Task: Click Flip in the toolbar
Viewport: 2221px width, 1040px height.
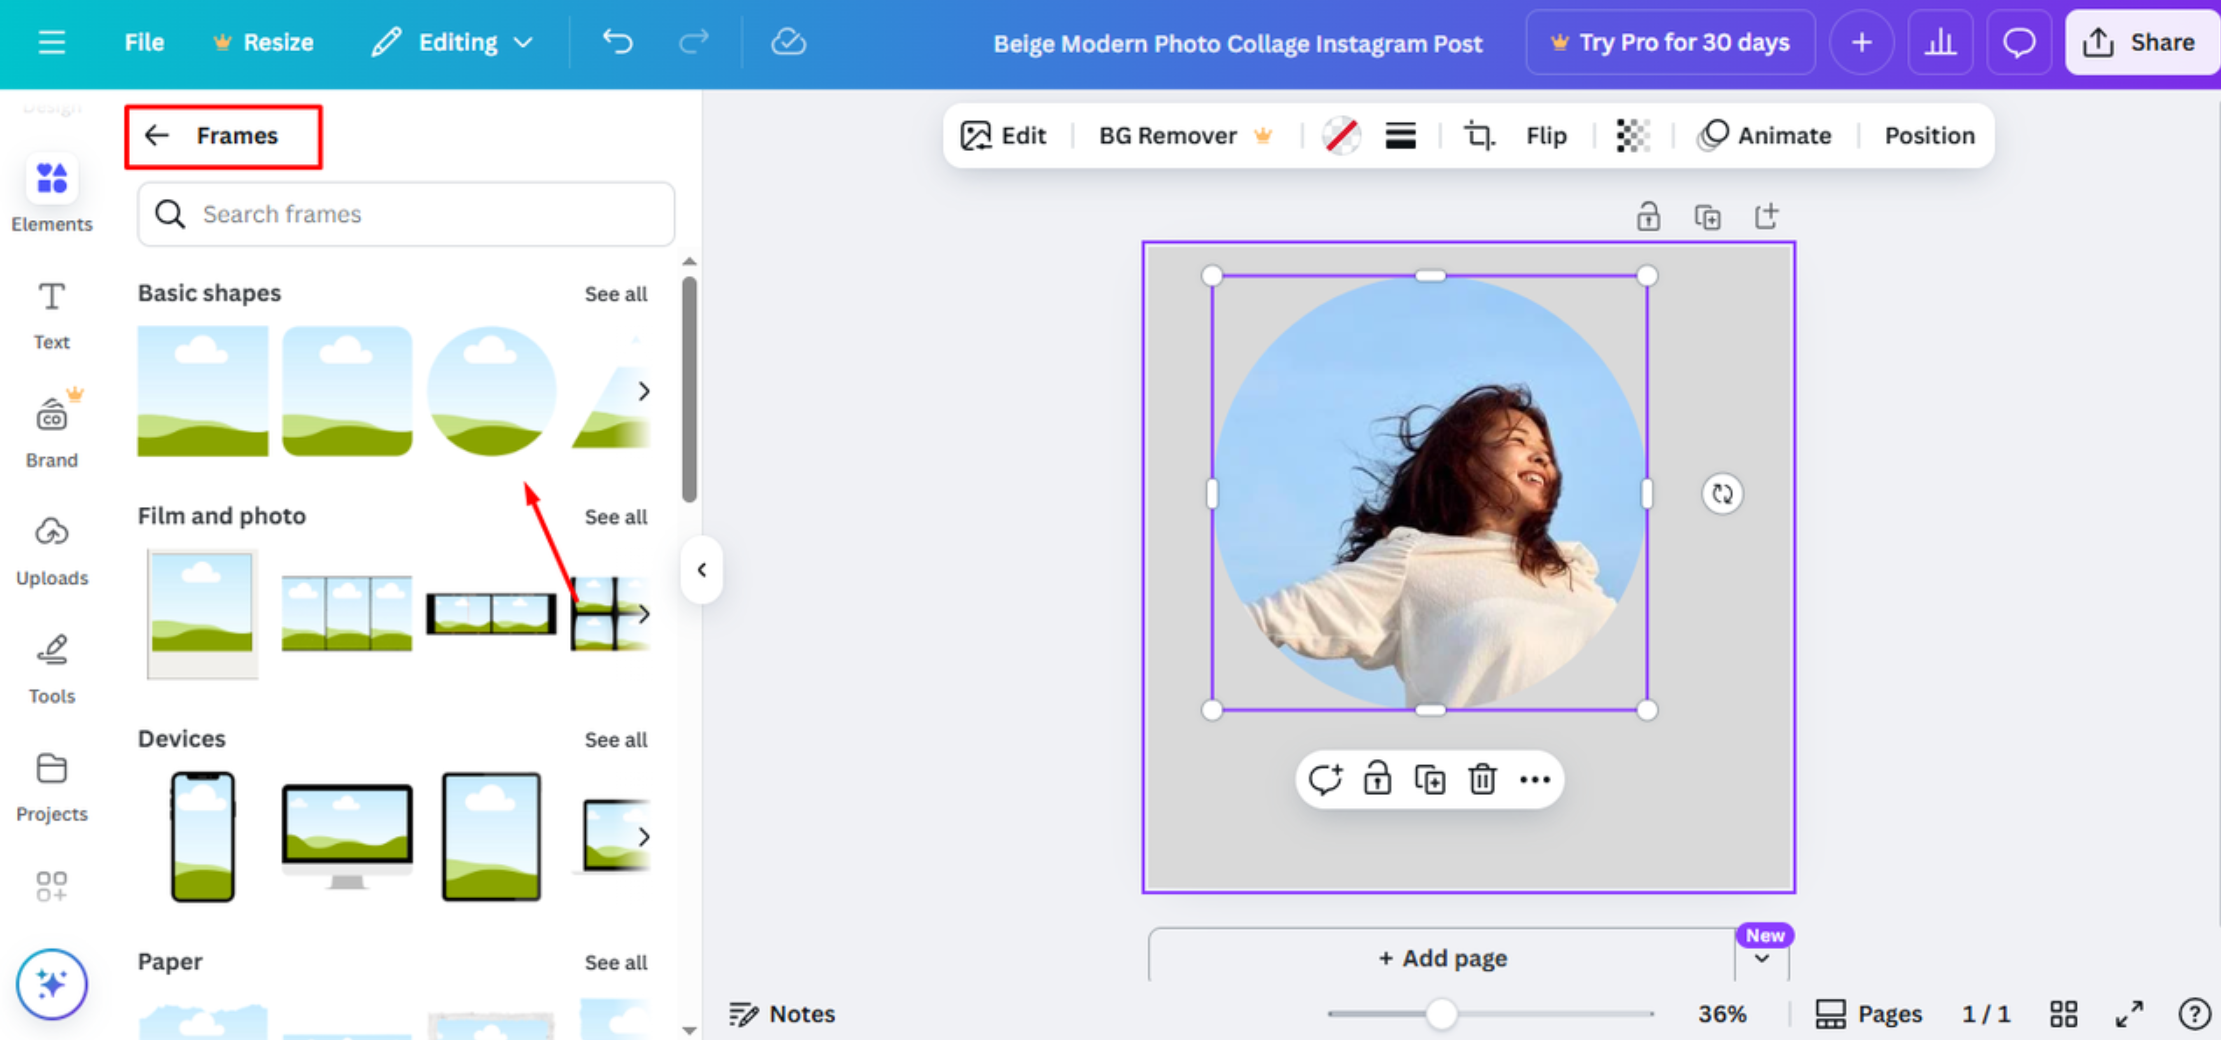Action: point(1546,135)
